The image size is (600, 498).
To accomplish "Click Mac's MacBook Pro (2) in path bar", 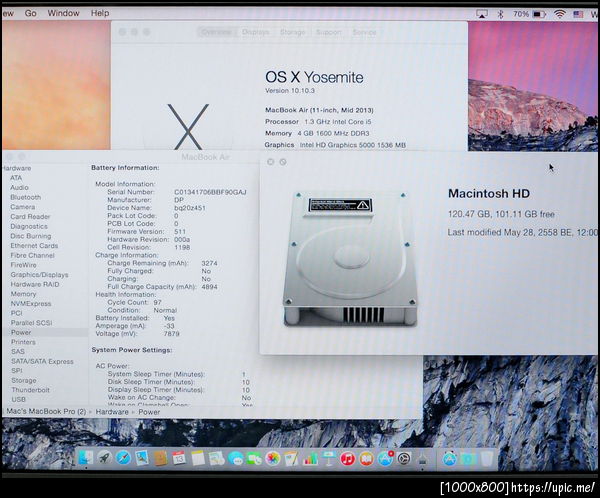I will pos(46,411).
